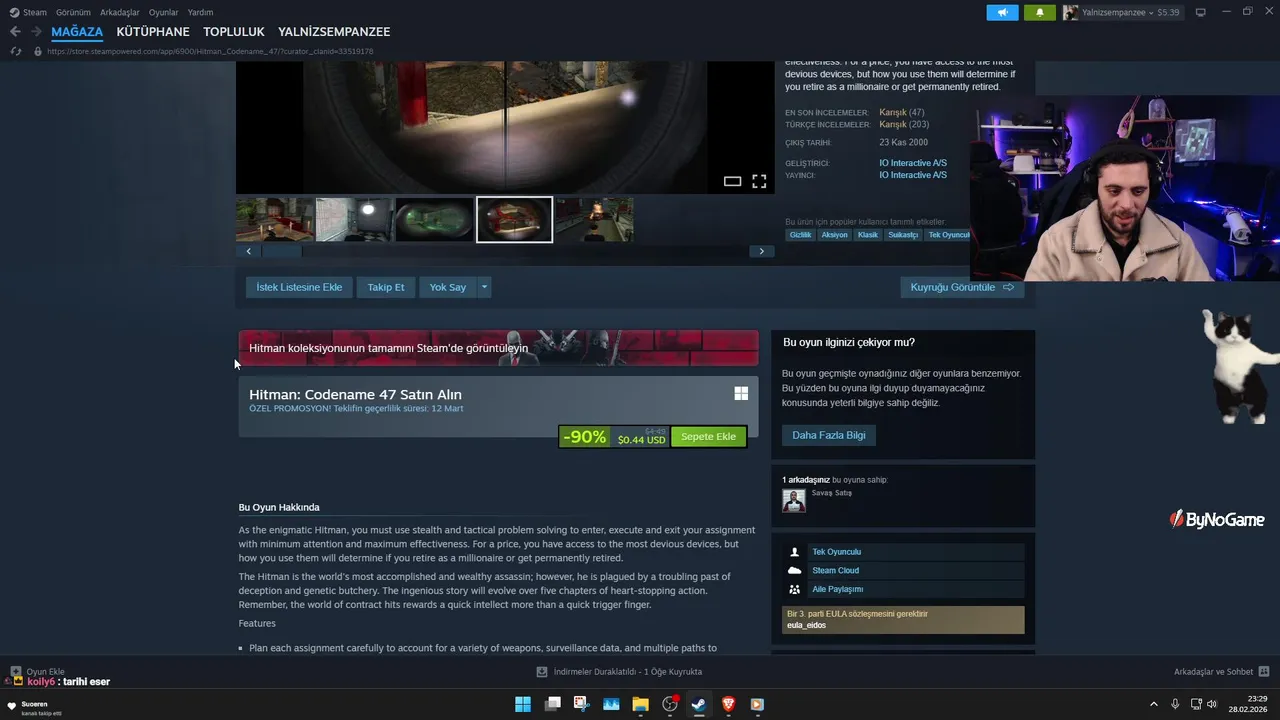The width and height of the screenshot is (1280, 720).
Task: Open developer IO Interactive A/S link
Action: (913, 163)
